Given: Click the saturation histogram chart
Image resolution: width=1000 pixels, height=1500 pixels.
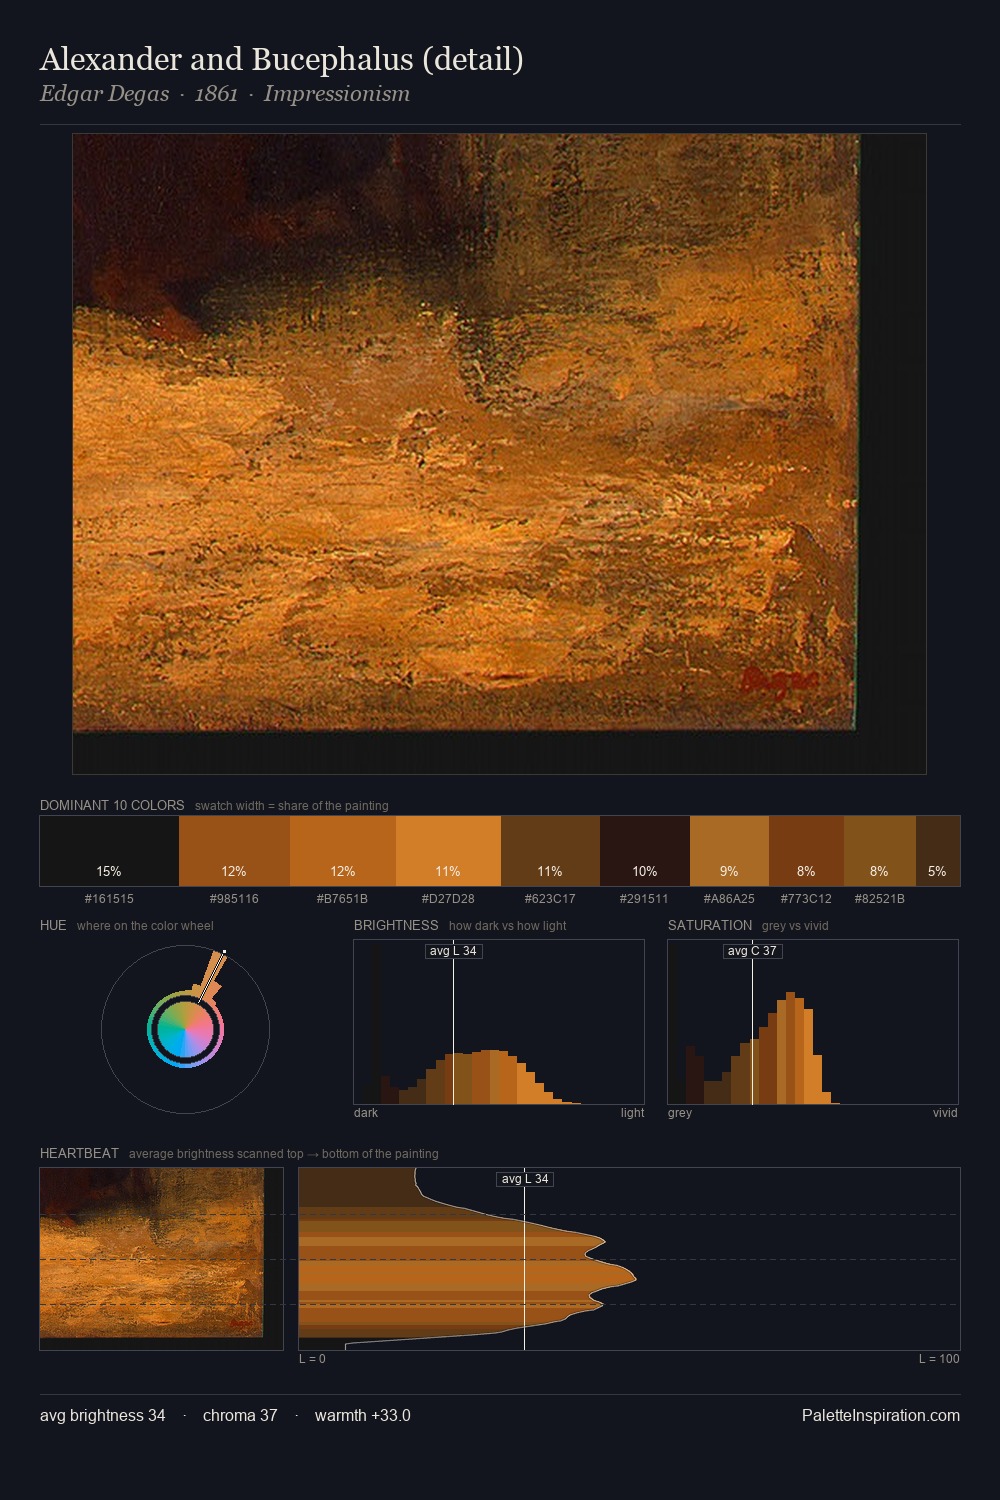Looking at the screenshot, I should (x=813, y=1022).
